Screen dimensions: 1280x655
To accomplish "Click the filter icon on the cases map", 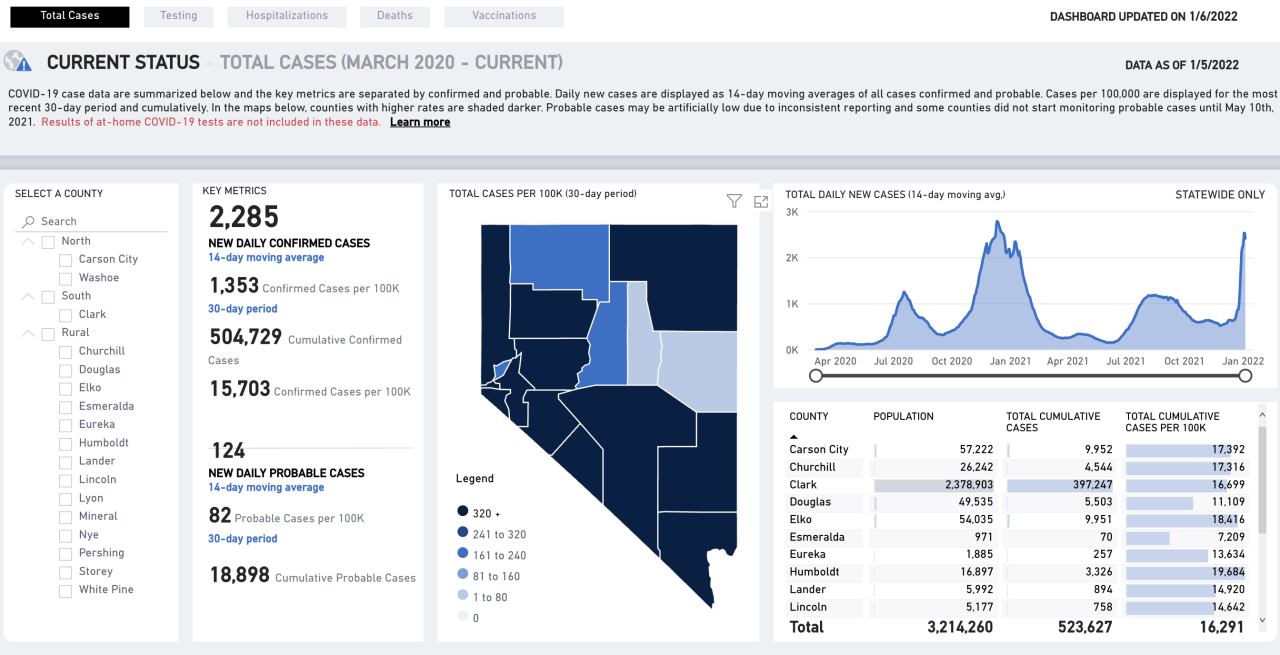I will 734,201.
